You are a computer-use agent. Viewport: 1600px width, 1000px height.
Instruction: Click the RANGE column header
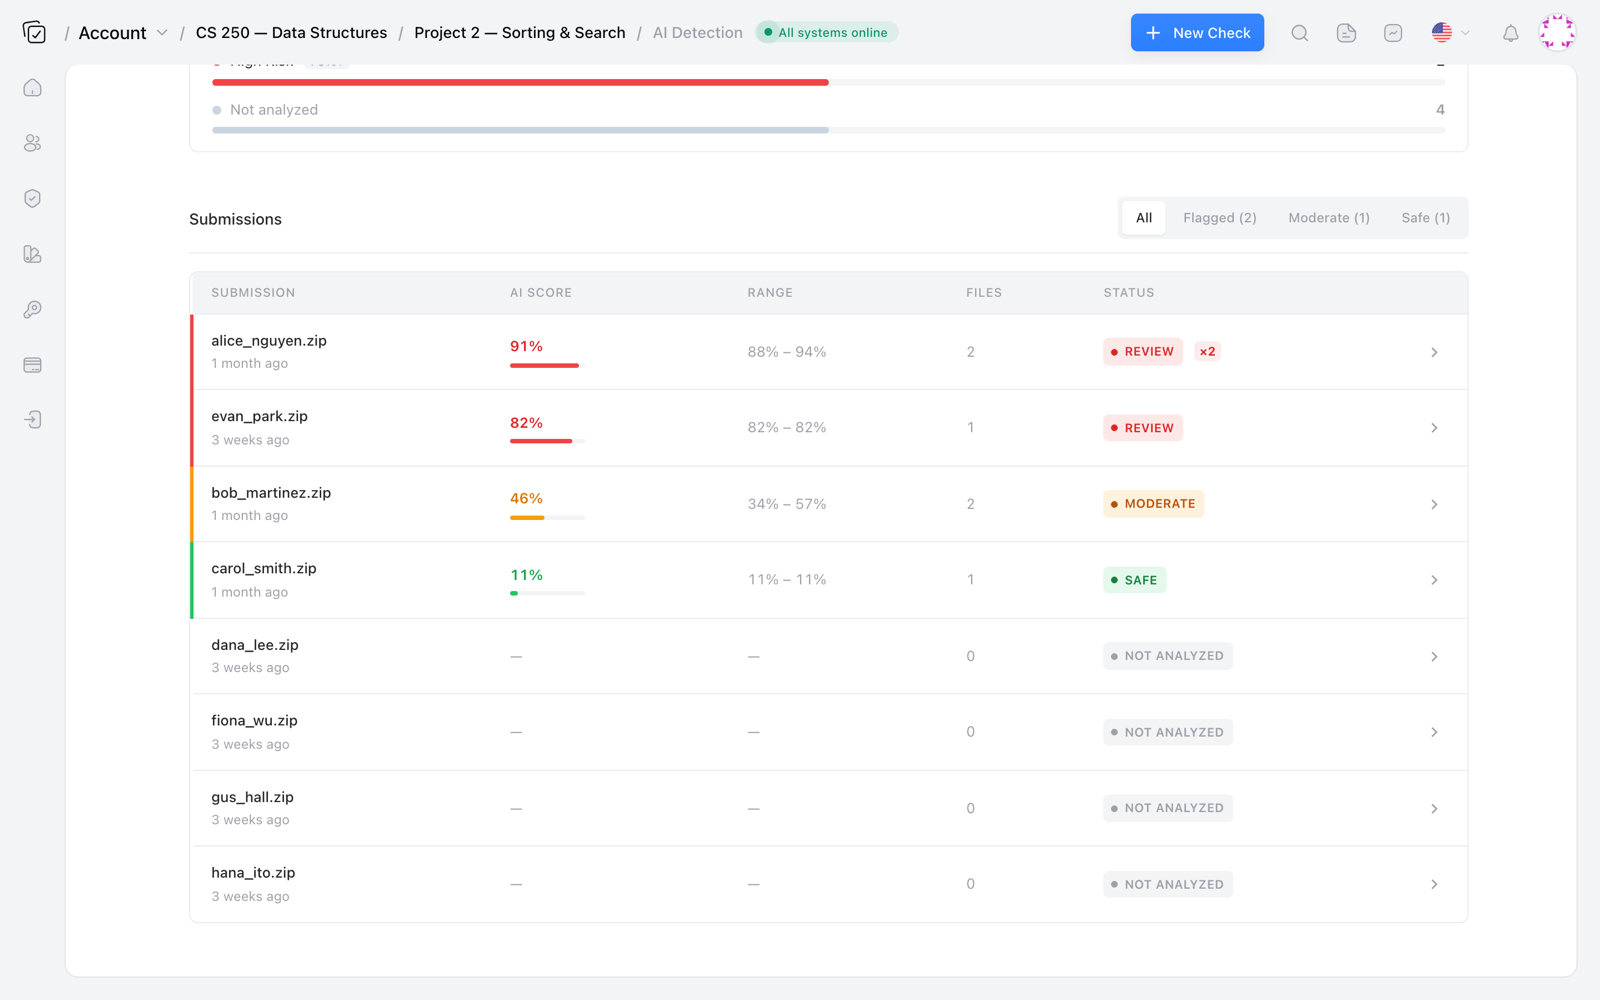[770, 293]
